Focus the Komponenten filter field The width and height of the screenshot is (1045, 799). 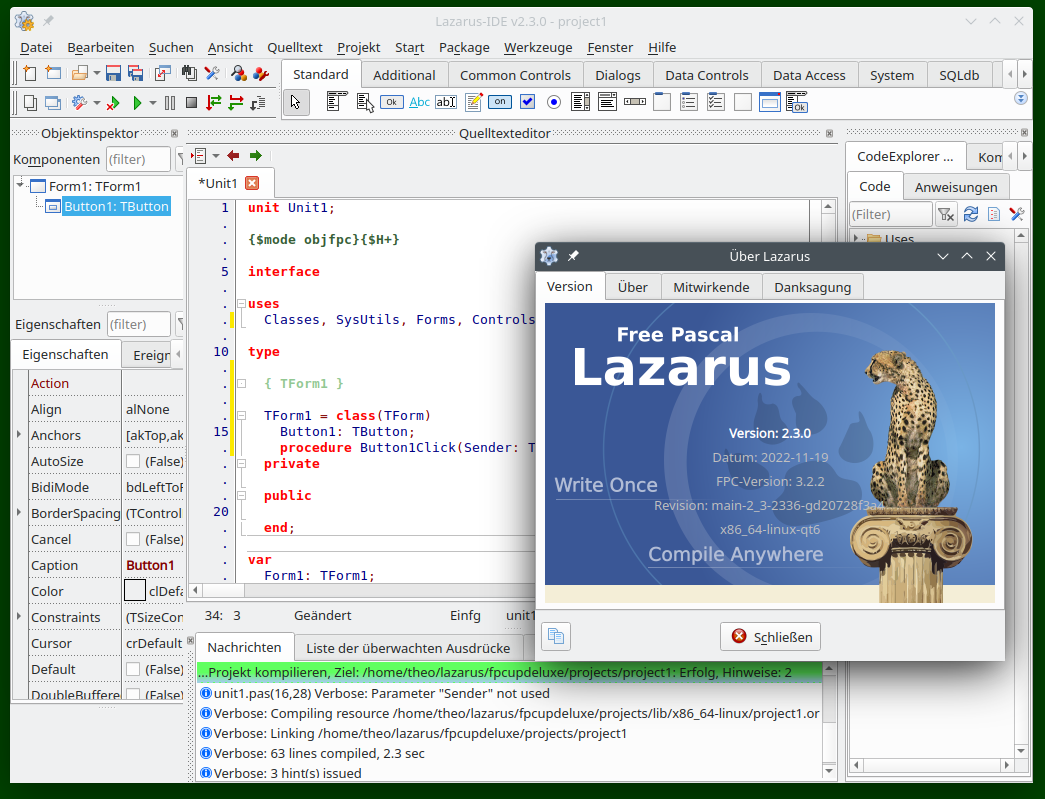click(139, 159)
